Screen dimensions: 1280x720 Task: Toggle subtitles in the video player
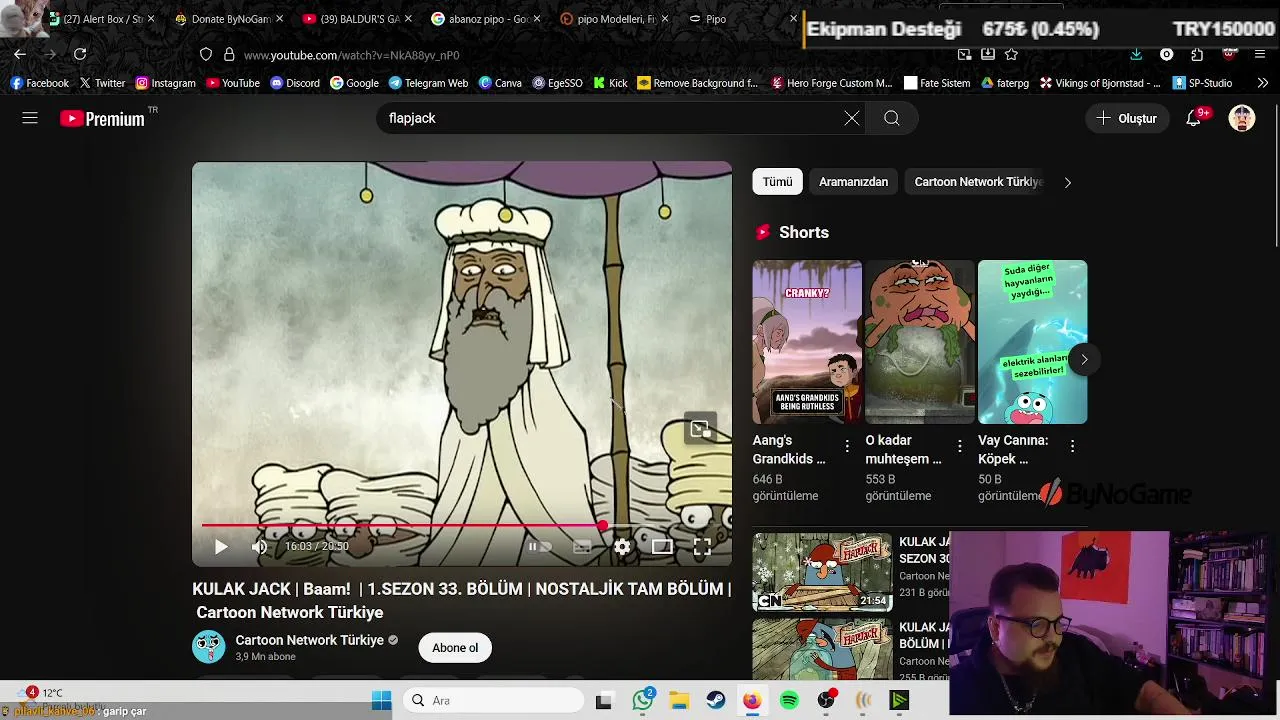tap(582, 546)
